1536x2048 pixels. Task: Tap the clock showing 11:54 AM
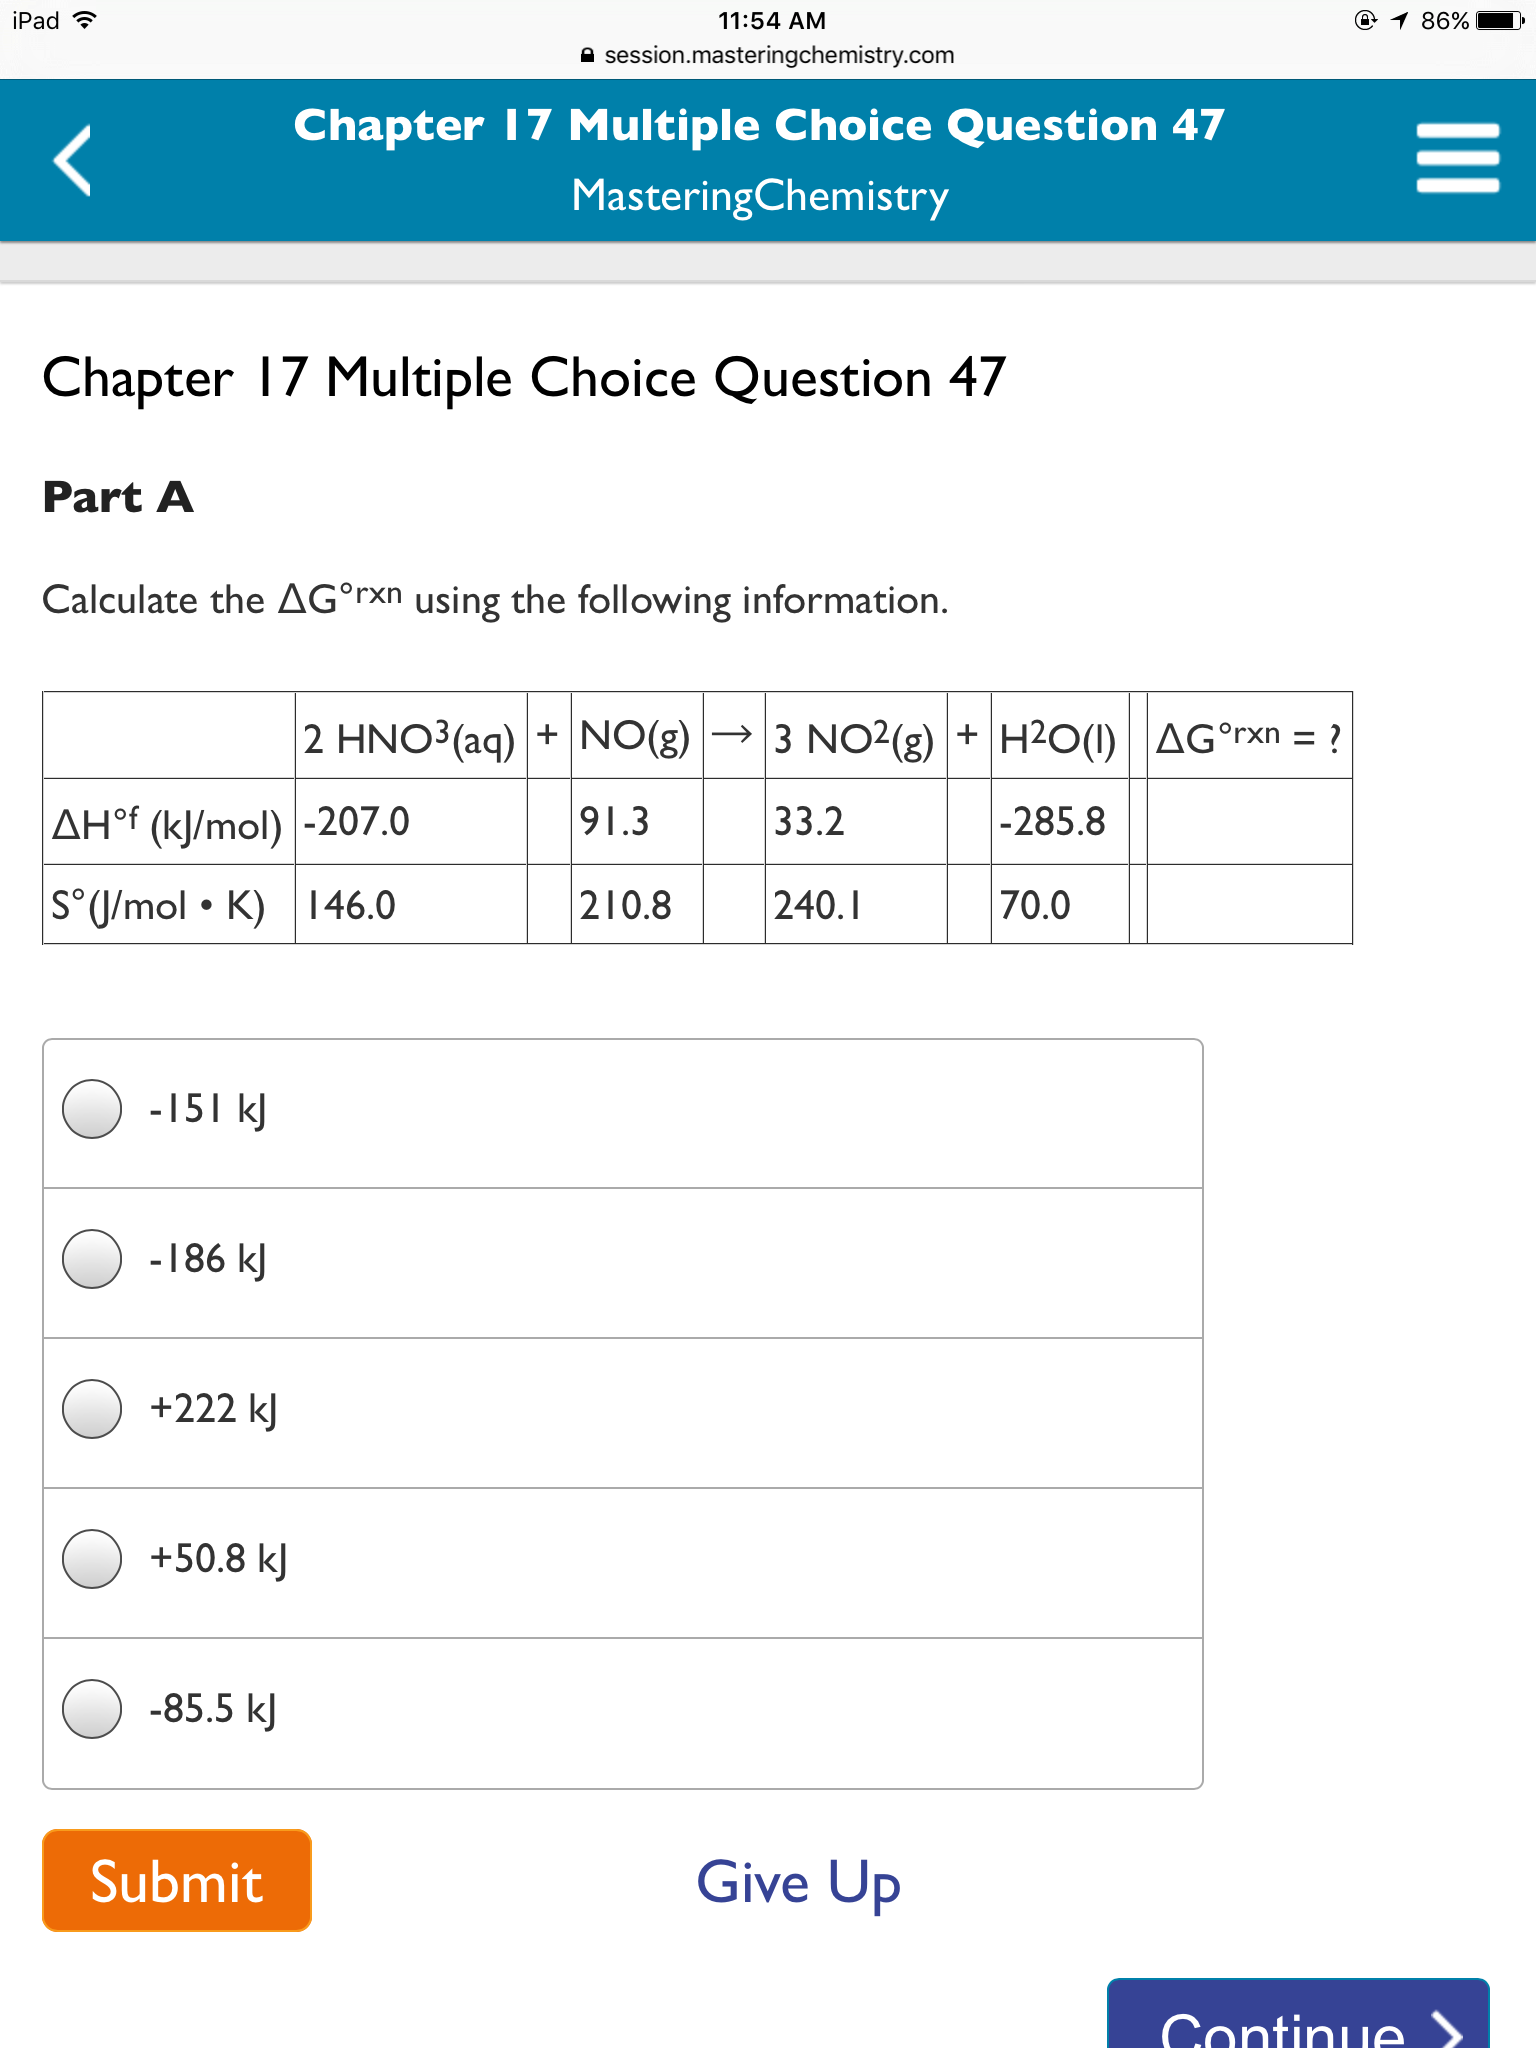point(766,21)
